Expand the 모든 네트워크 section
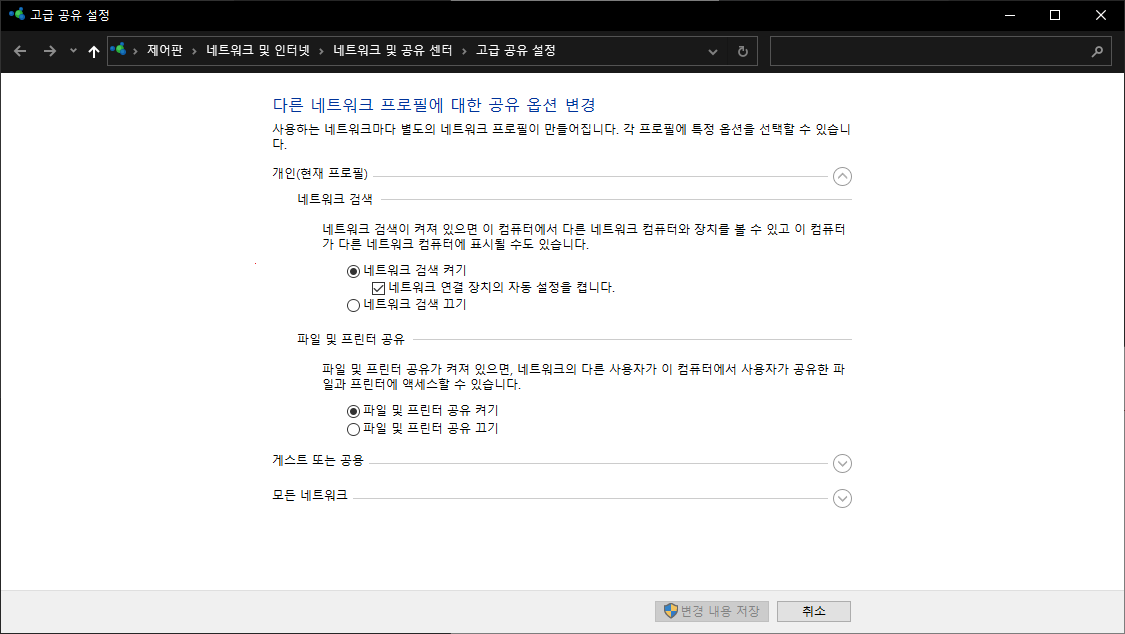This screenshot has width=1125, height=634. pos(842,498)
